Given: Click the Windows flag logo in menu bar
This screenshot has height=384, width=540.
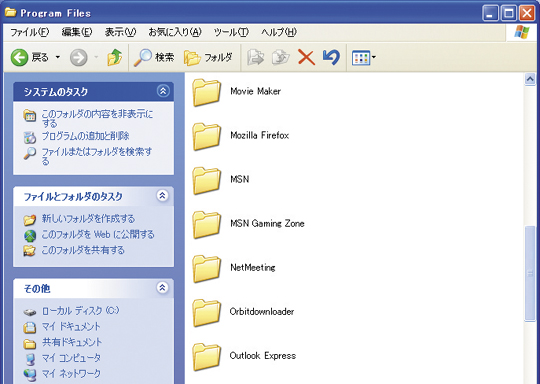Looking at the screenshot, I should tap(522, 32).
